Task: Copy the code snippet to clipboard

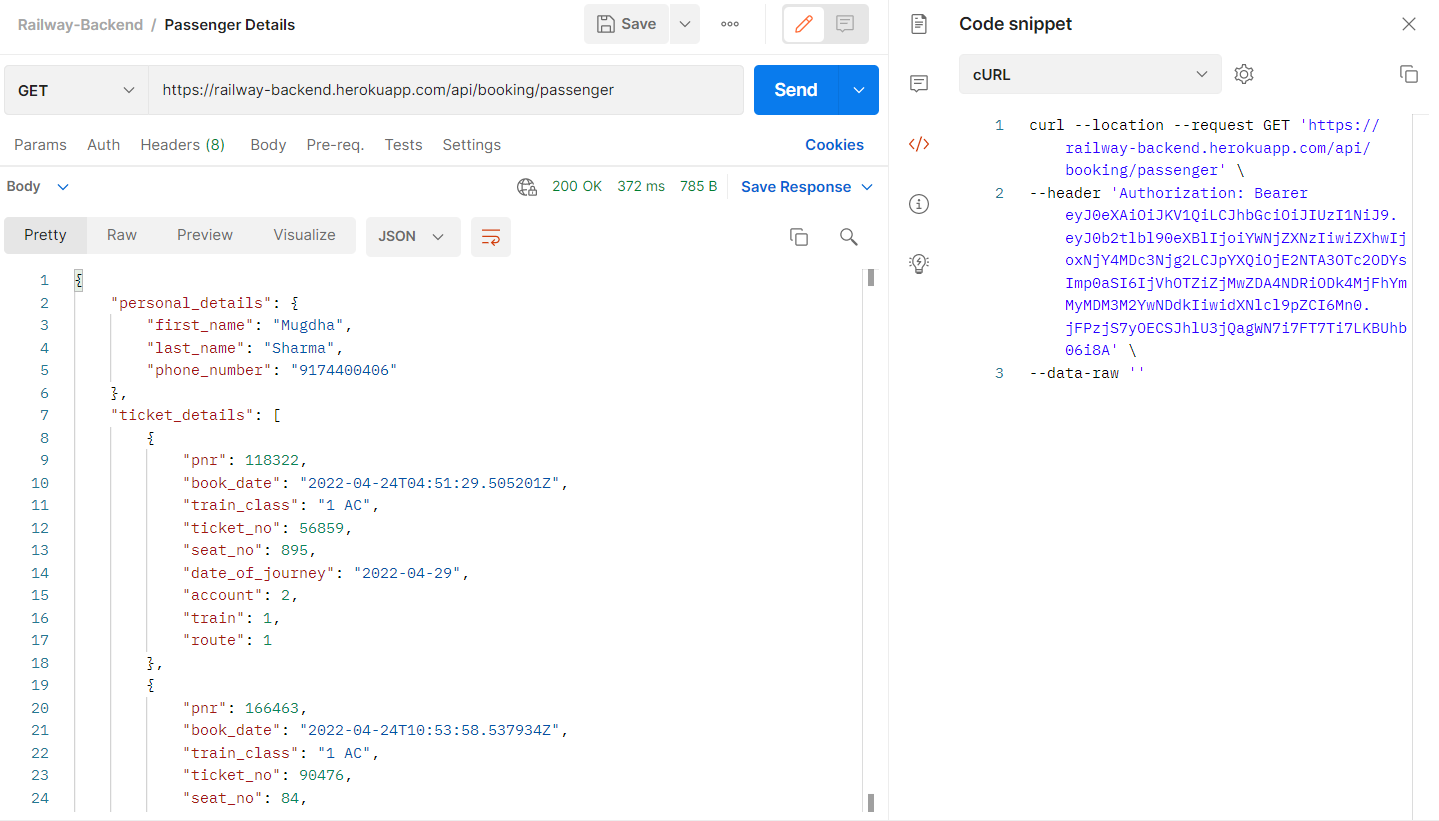Action: [1409, 74]
